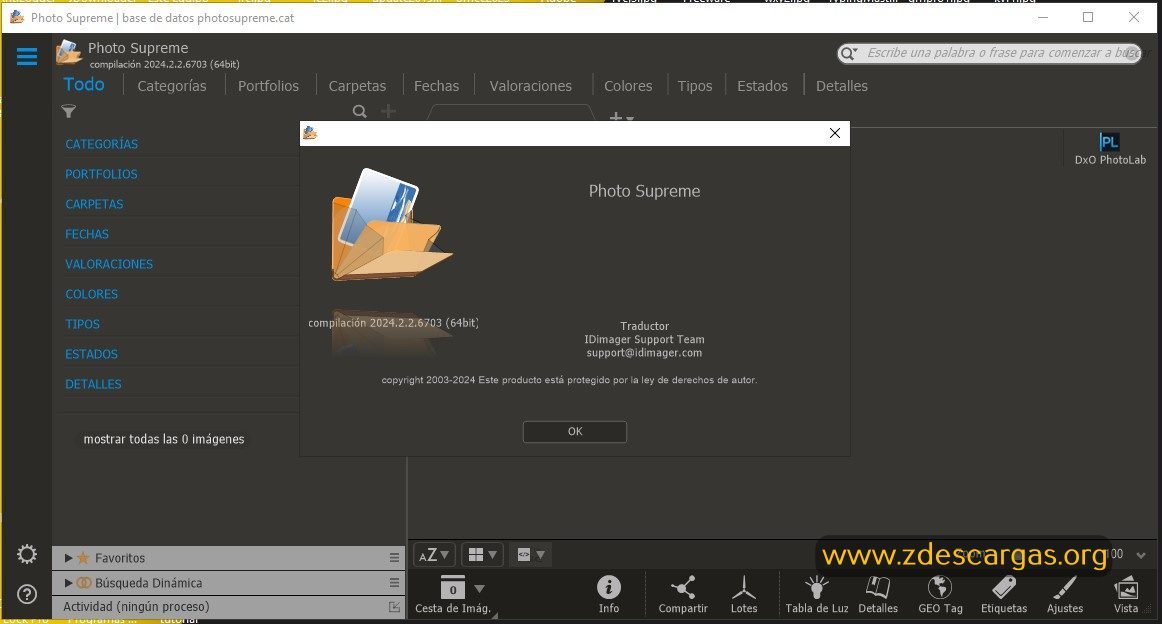Image resolution: width=1162 pixels, height=624 pixels.
Task: Click the Photo Supreme logo in header
Action: [x=69, y=53]
